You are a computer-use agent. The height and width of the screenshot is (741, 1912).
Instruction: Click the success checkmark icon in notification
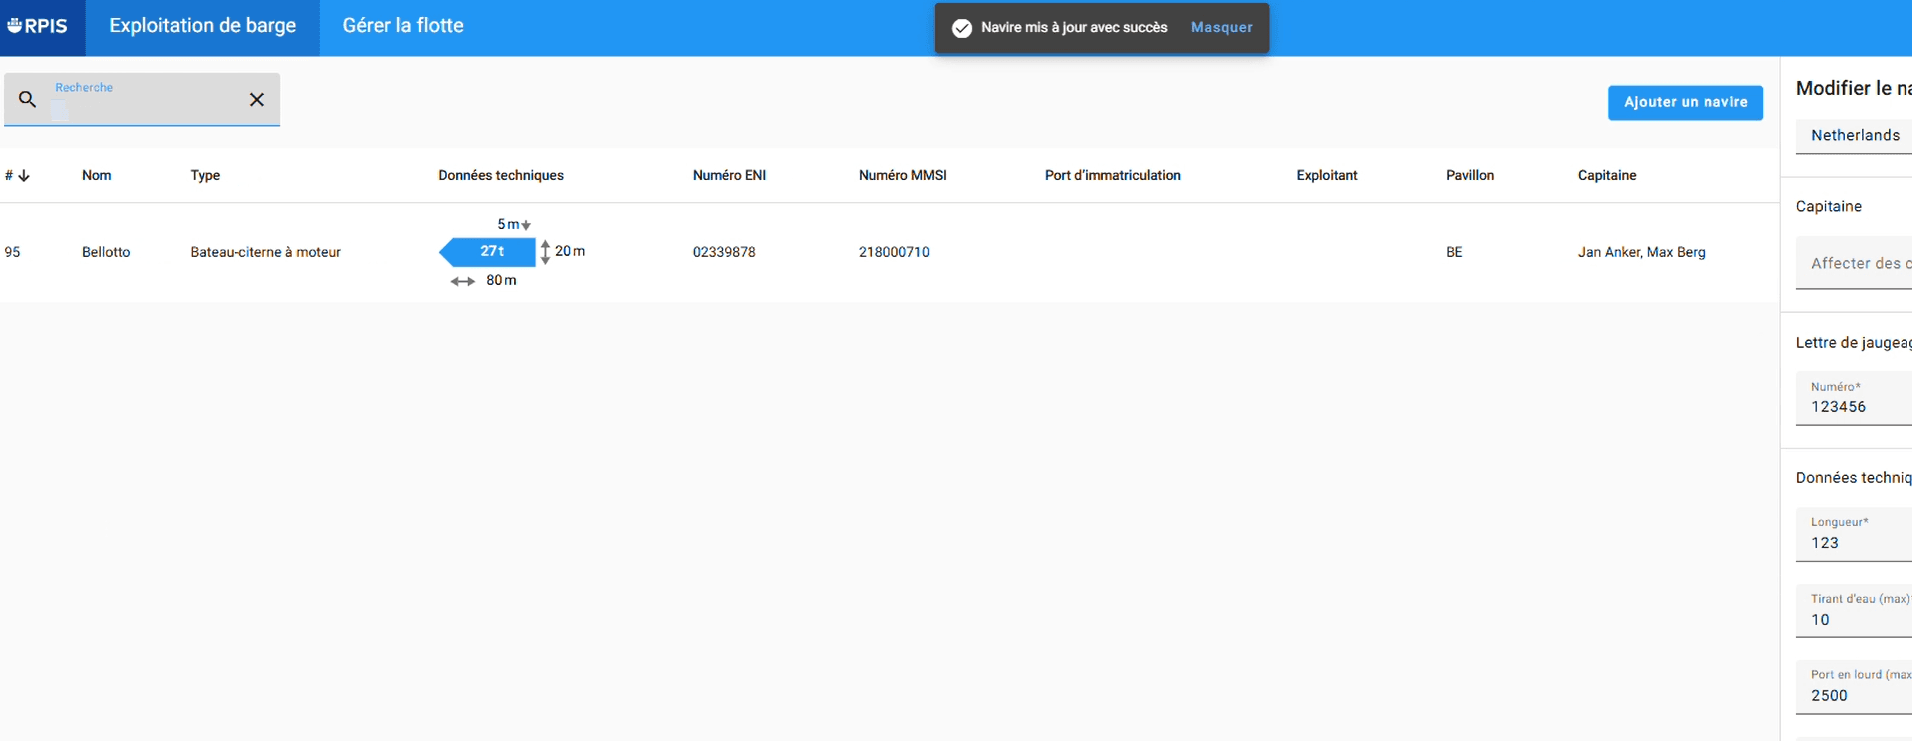(x=962, y=28)
